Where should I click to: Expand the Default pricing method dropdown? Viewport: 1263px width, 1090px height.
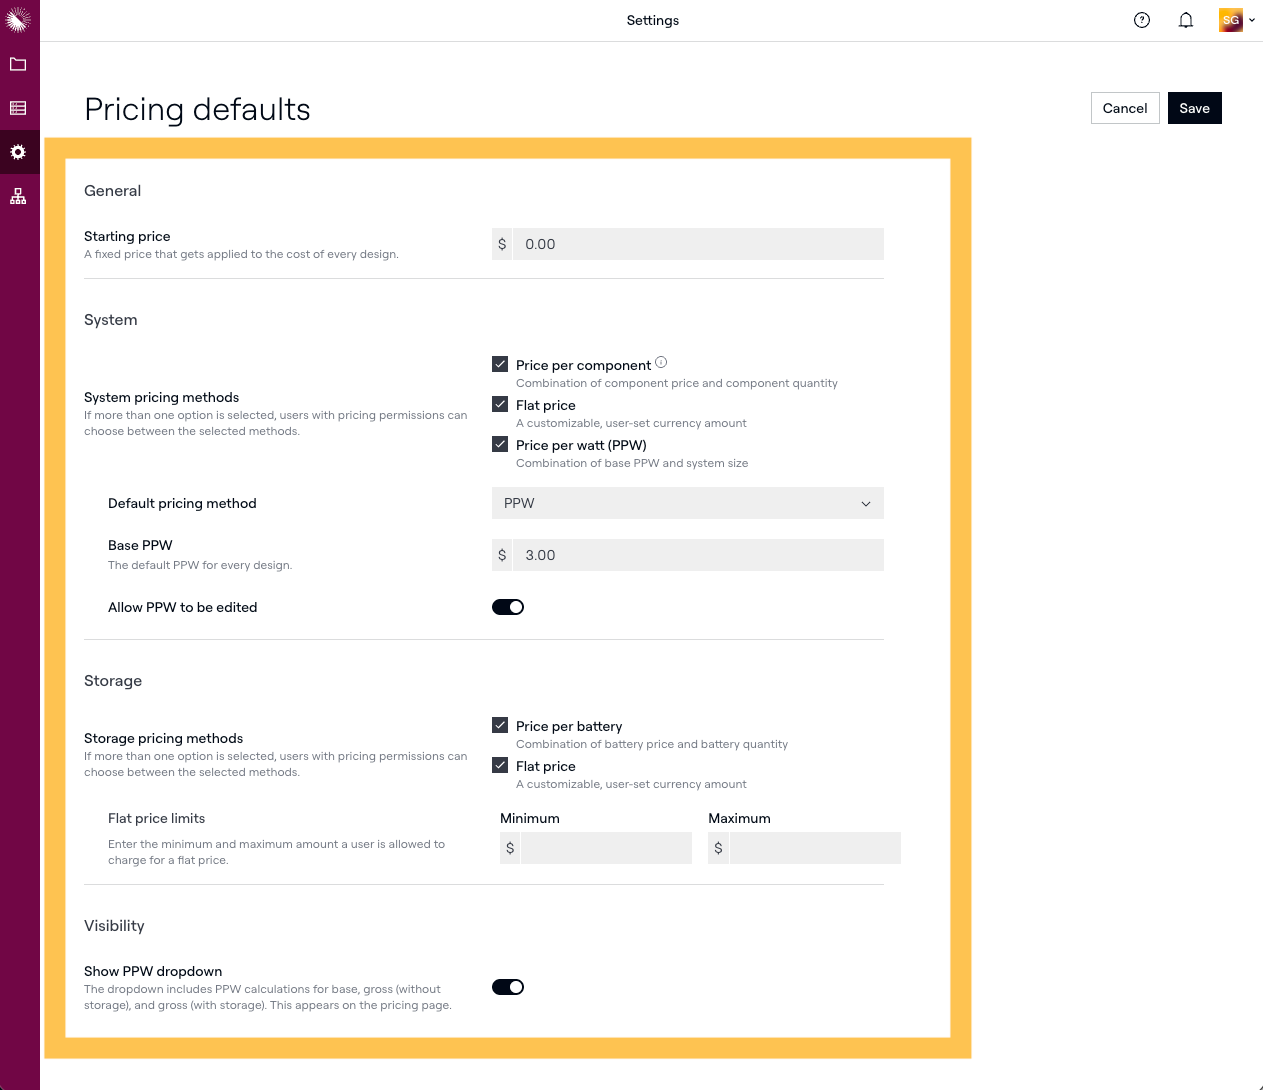pos(687,503)
